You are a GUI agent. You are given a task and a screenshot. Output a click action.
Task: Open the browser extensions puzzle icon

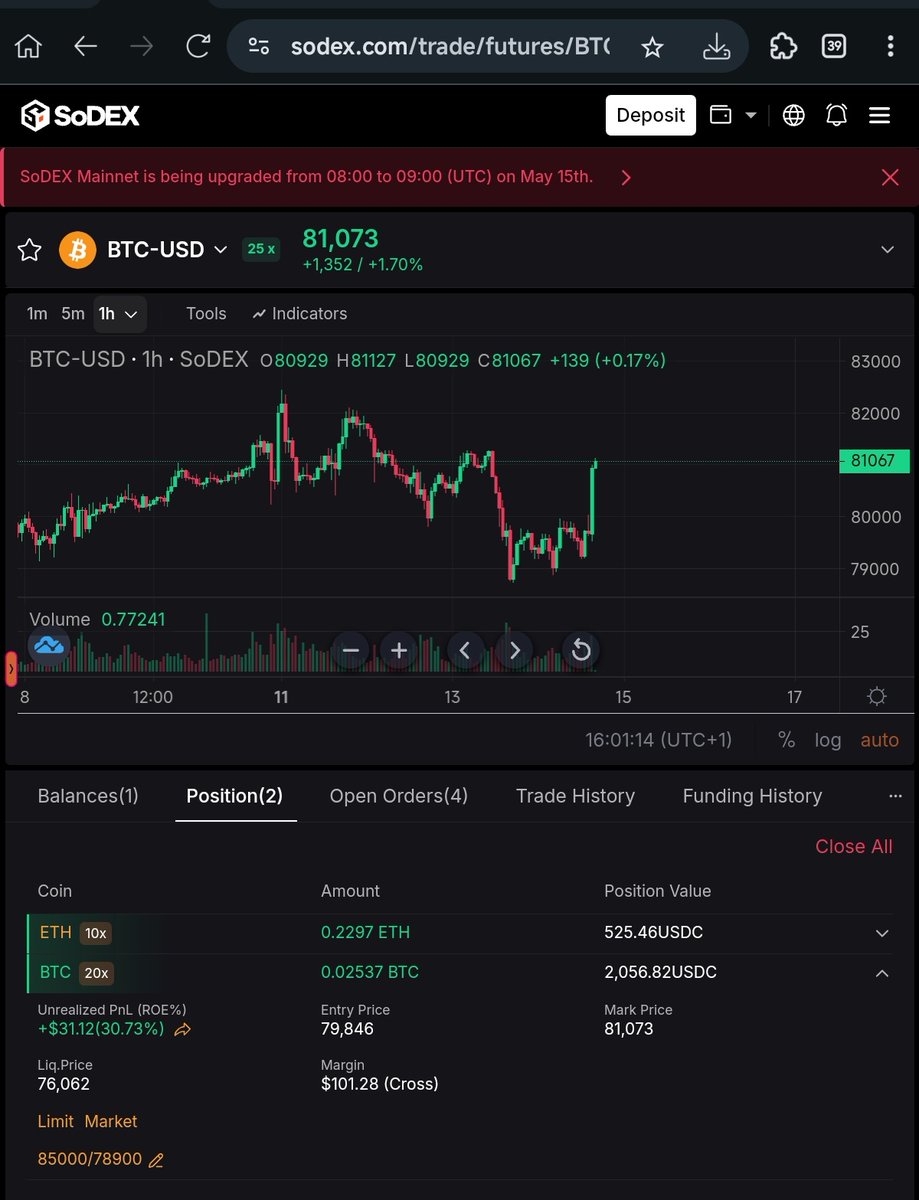(783, 46)
